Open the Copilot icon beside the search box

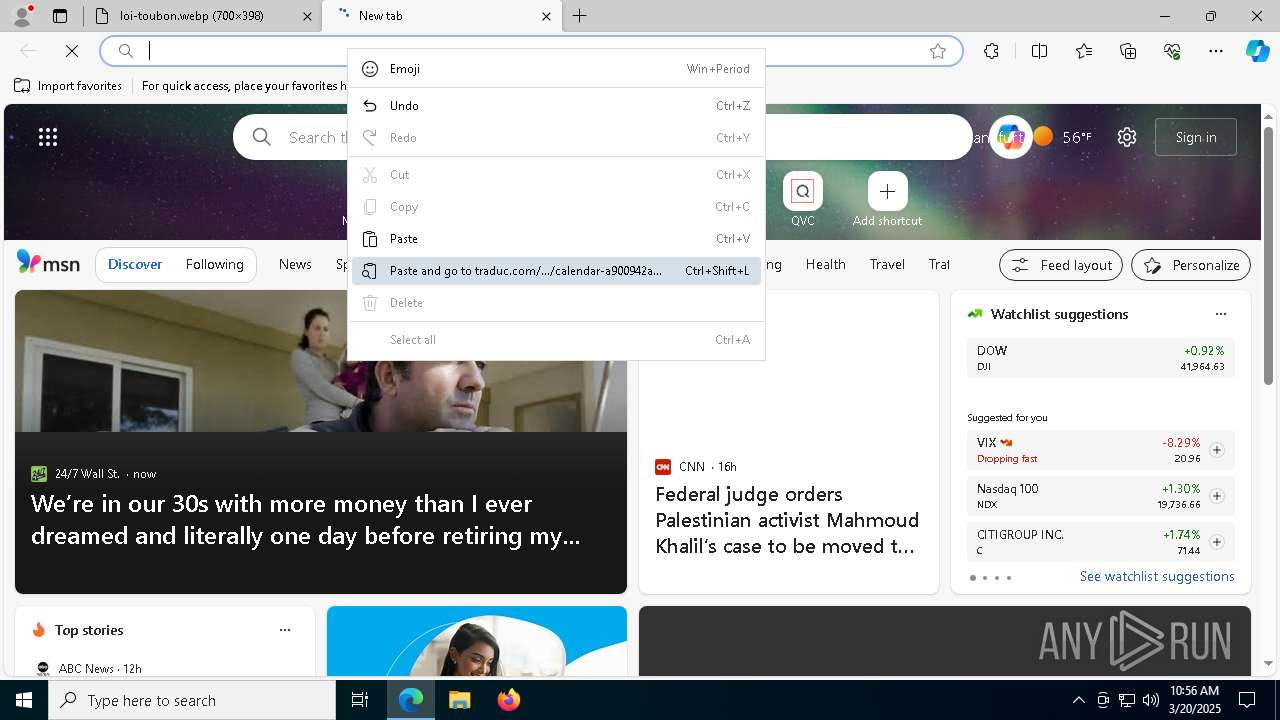click(x=1010, y=138)
